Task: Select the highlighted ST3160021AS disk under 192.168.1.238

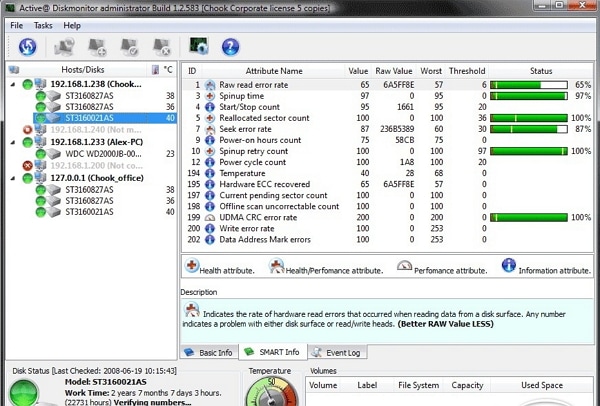Action: click(104, 118)
